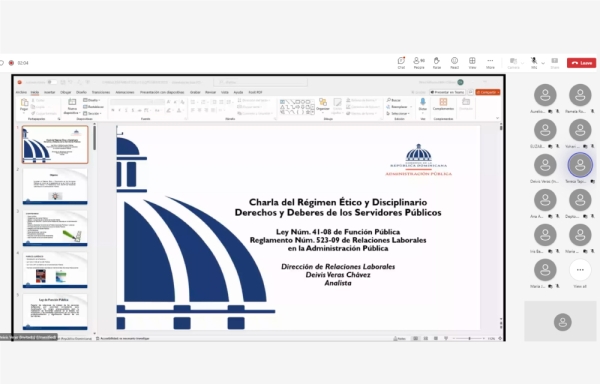Open the meeting Chat panel
Image resolution: width=600 pixels, height=384 pixels.
coord(401,63)
